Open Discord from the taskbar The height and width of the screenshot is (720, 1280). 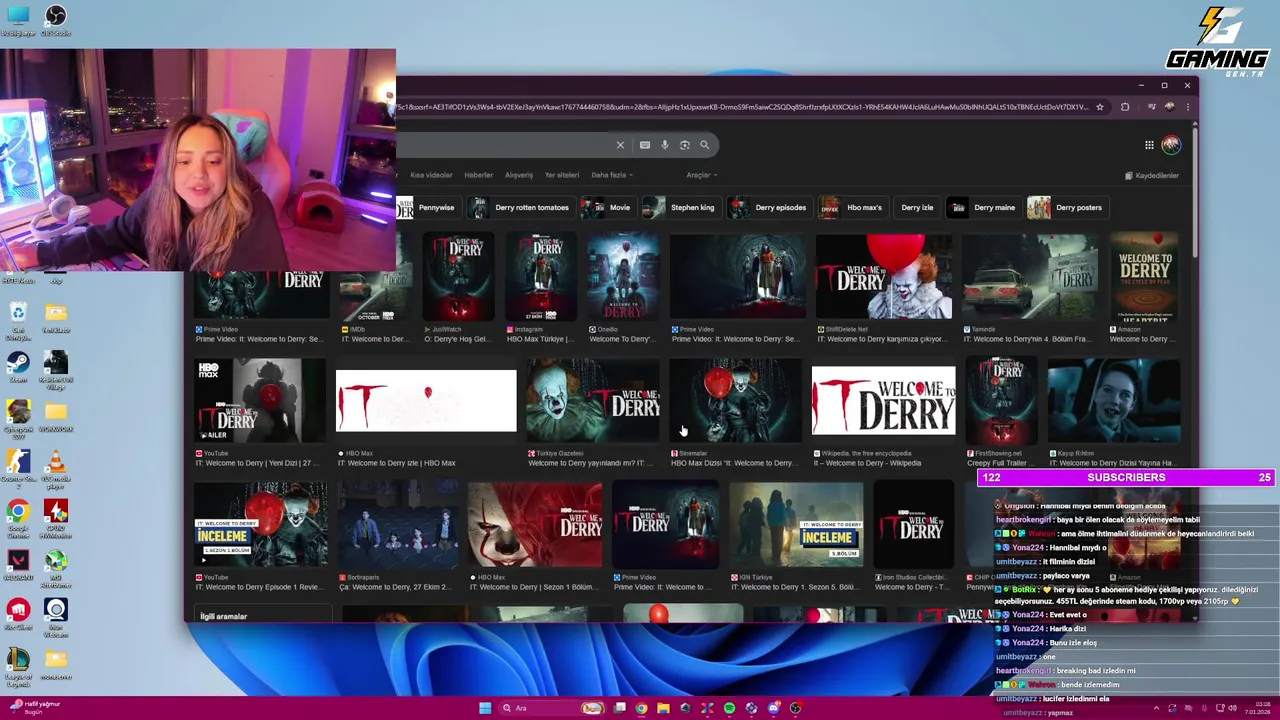point(774,708)
